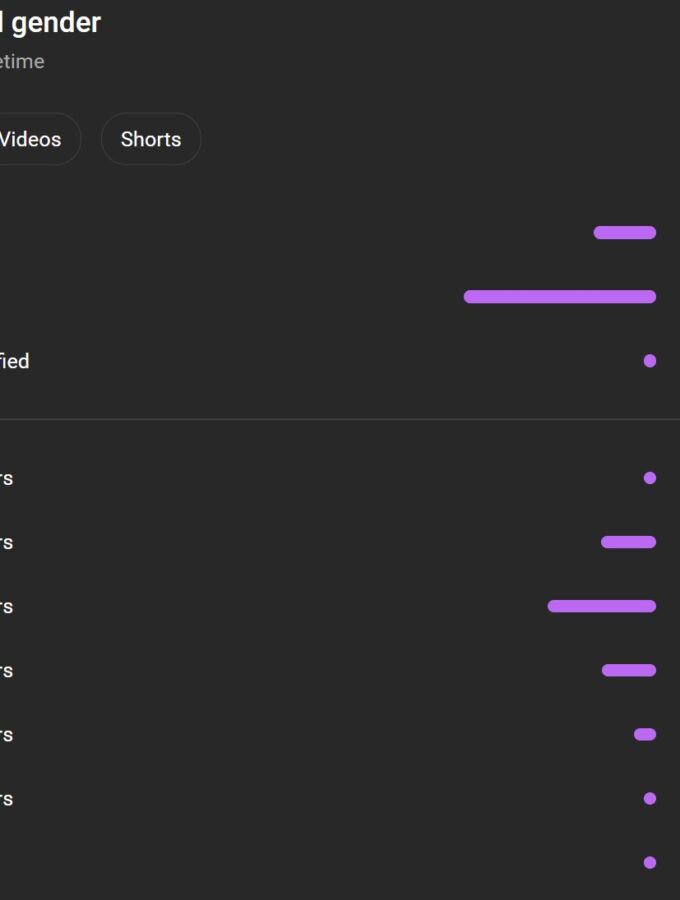680x900 pixels.
Task: Switch to the Shorts filter chip
Action: (151, 139)
